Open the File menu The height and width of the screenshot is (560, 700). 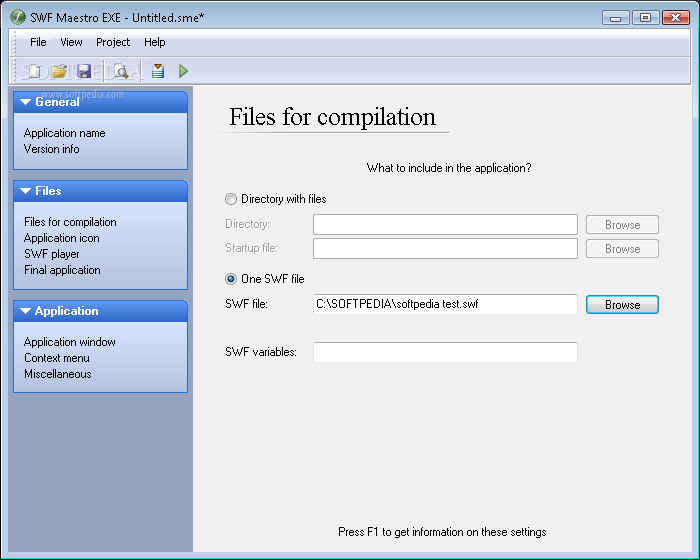coord(38,42)
